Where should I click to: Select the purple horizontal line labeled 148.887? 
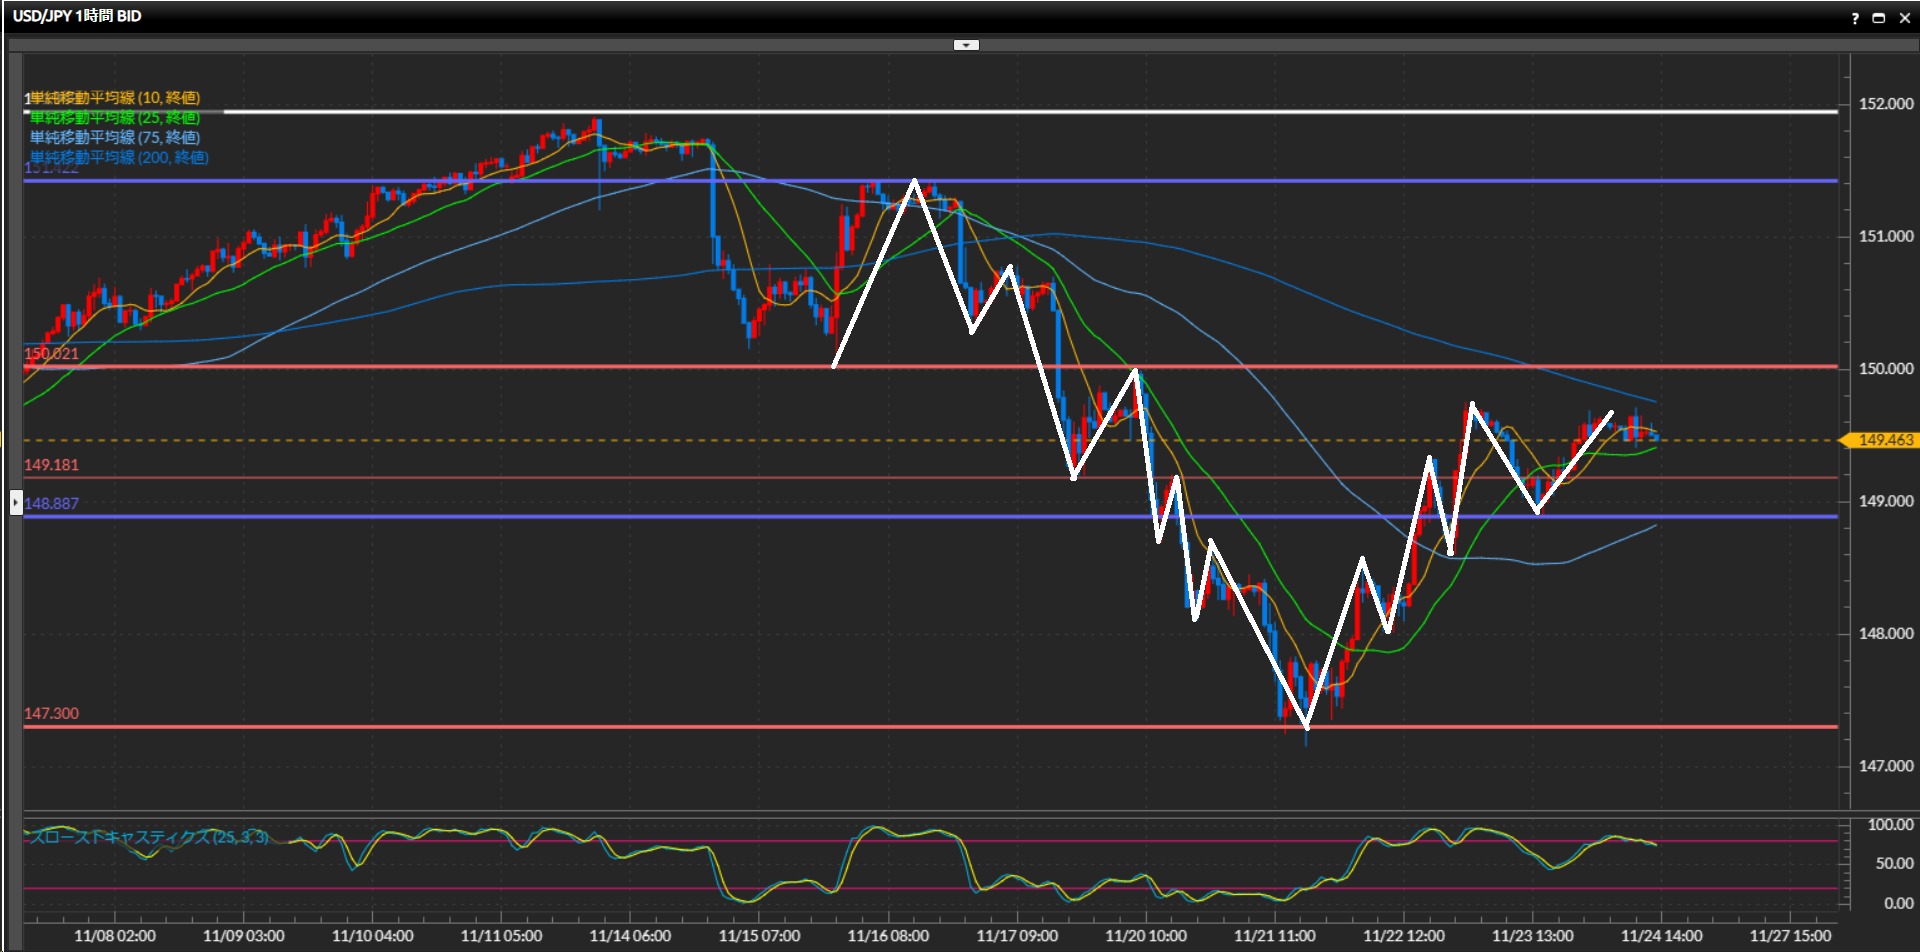click(600, 517)
